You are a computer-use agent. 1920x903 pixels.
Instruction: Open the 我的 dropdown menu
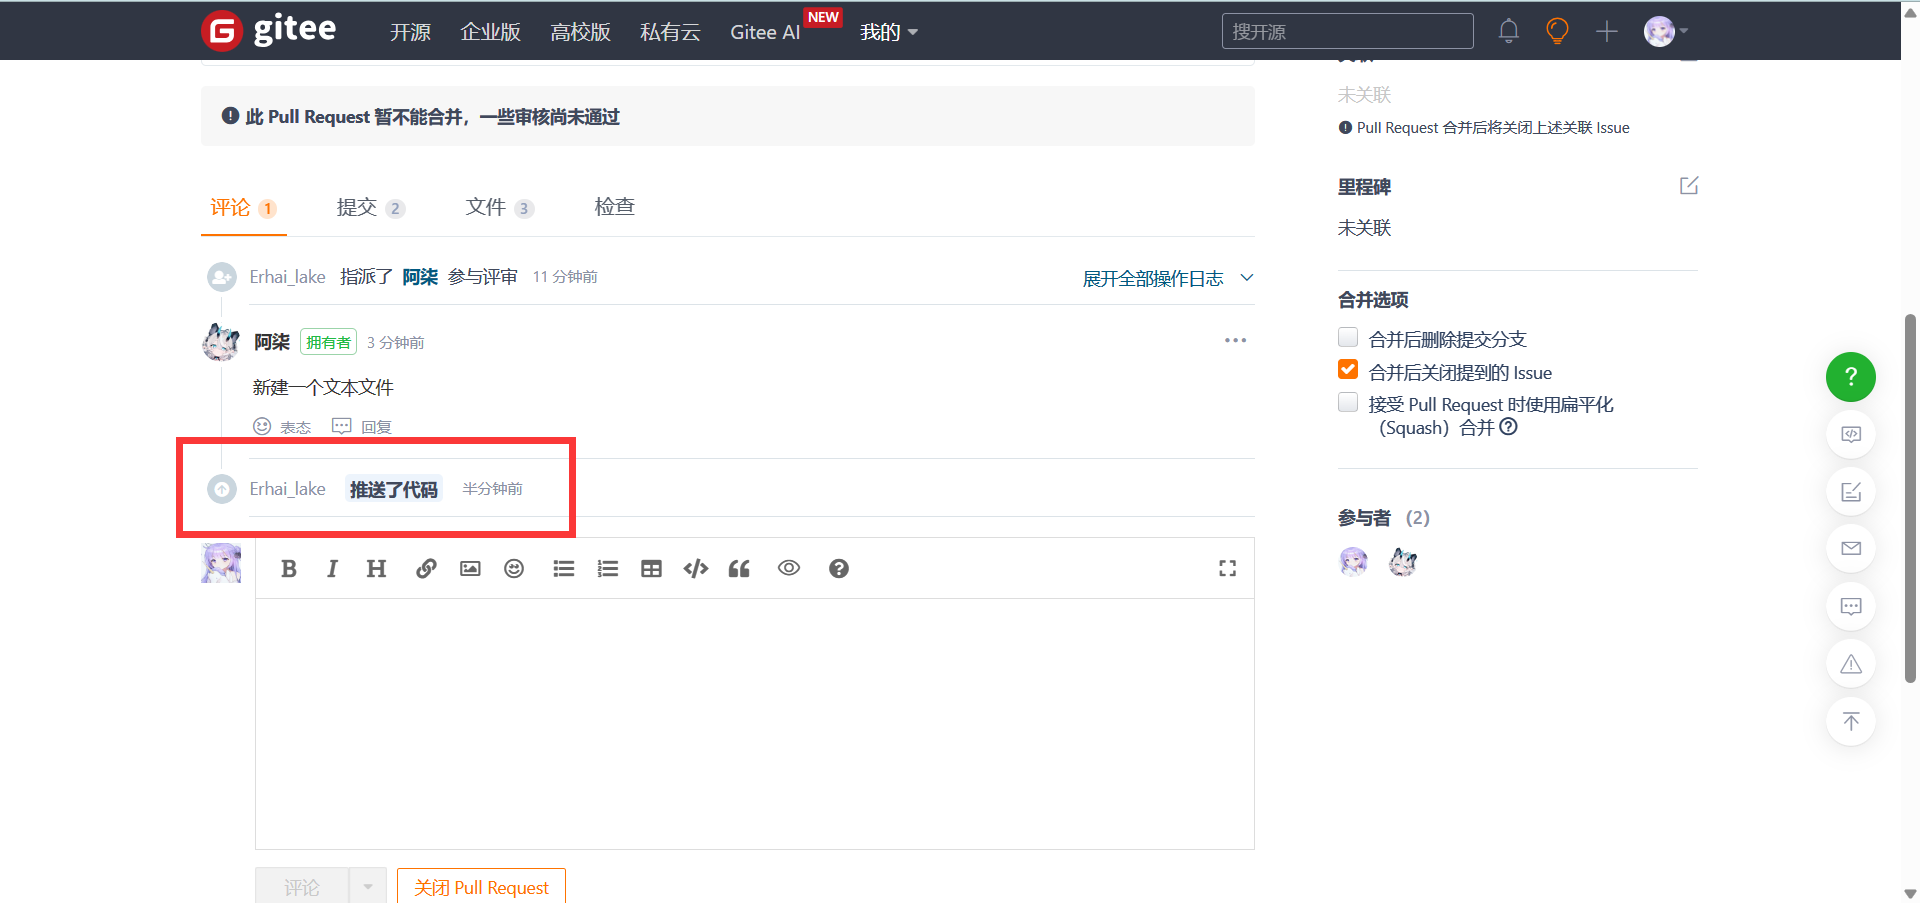point(888,32)
